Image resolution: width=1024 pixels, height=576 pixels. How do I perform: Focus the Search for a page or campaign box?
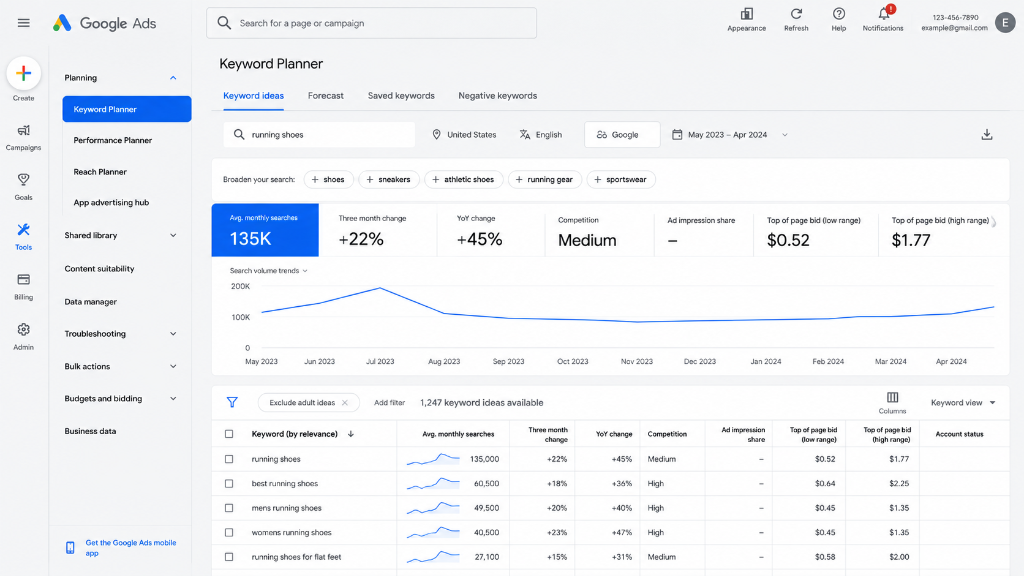pos(372,23)
